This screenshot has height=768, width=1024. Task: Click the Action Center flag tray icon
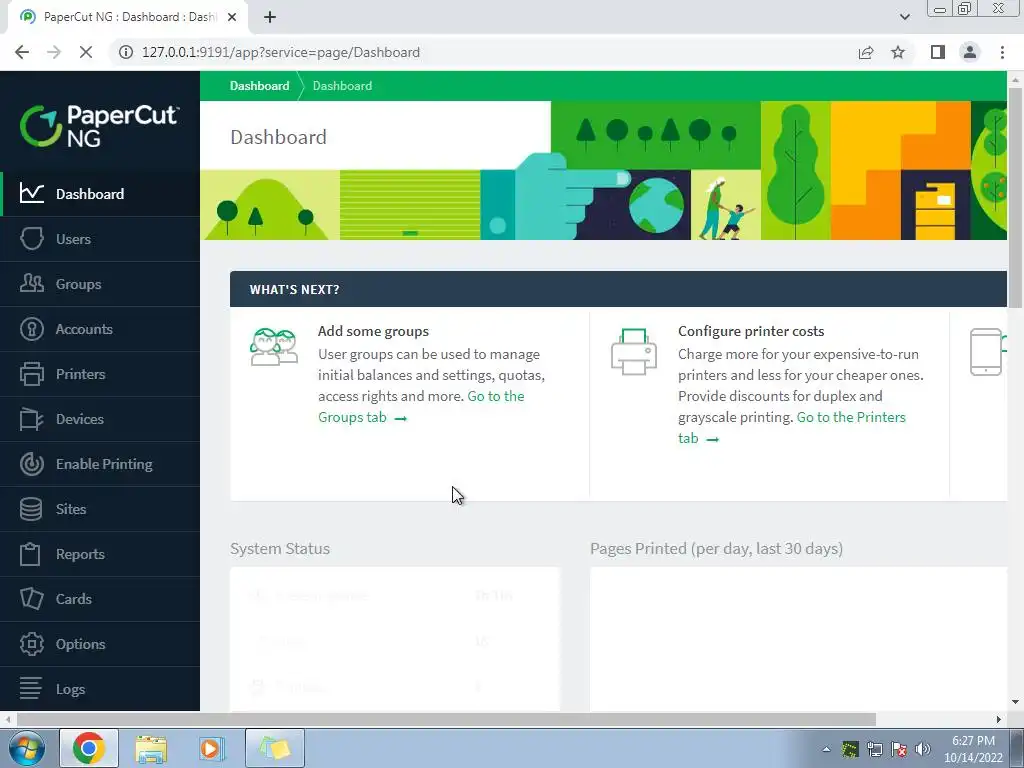coord(899,749)
